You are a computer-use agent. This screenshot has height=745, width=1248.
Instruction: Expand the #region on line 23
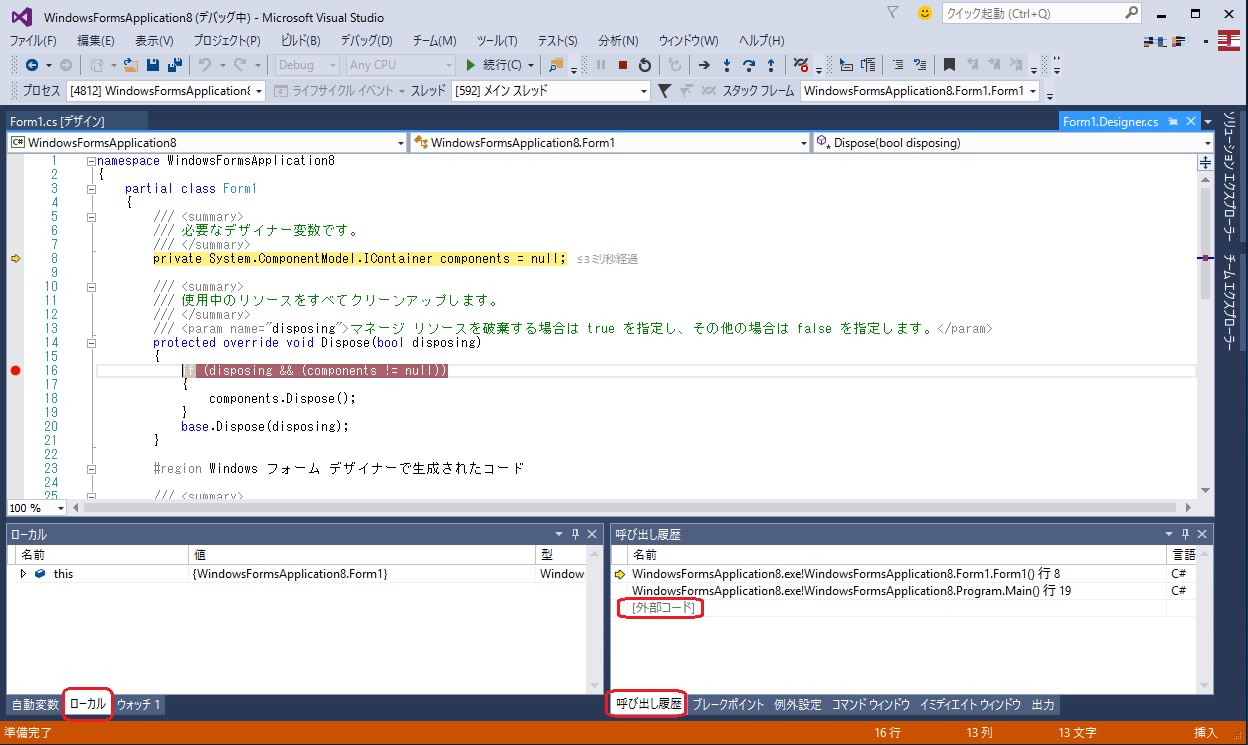[x=91, y=469]
